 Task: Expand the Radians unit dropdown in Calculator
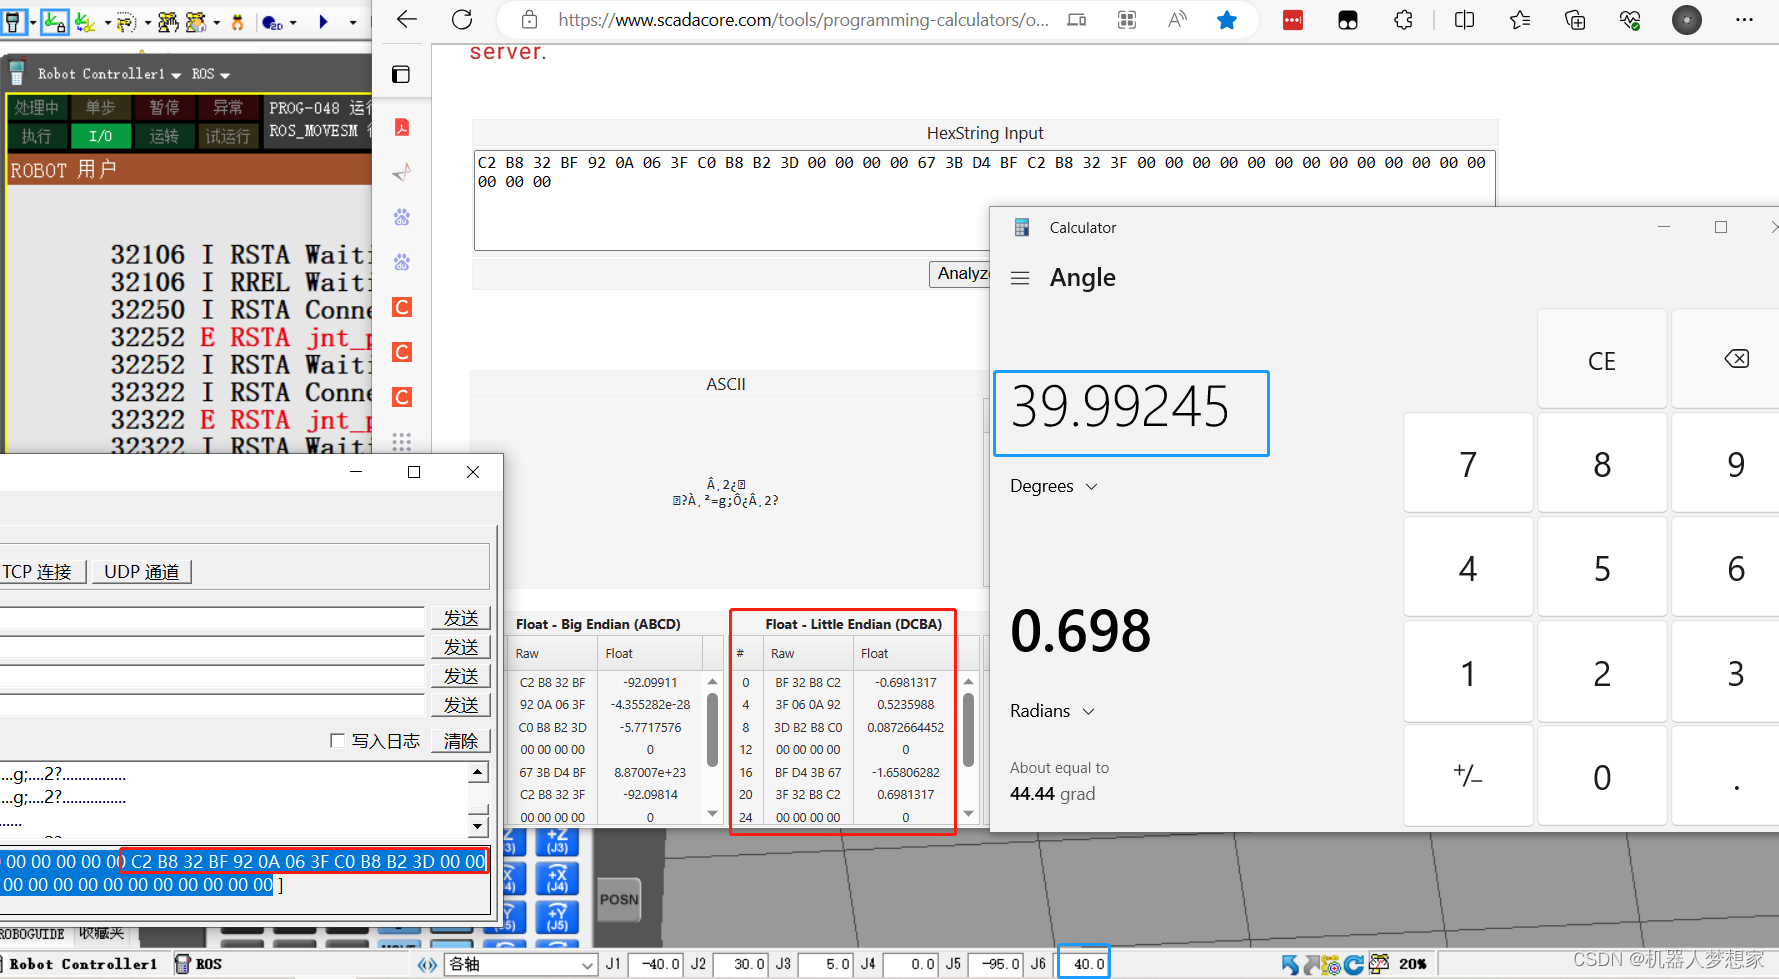[1053, 711]
